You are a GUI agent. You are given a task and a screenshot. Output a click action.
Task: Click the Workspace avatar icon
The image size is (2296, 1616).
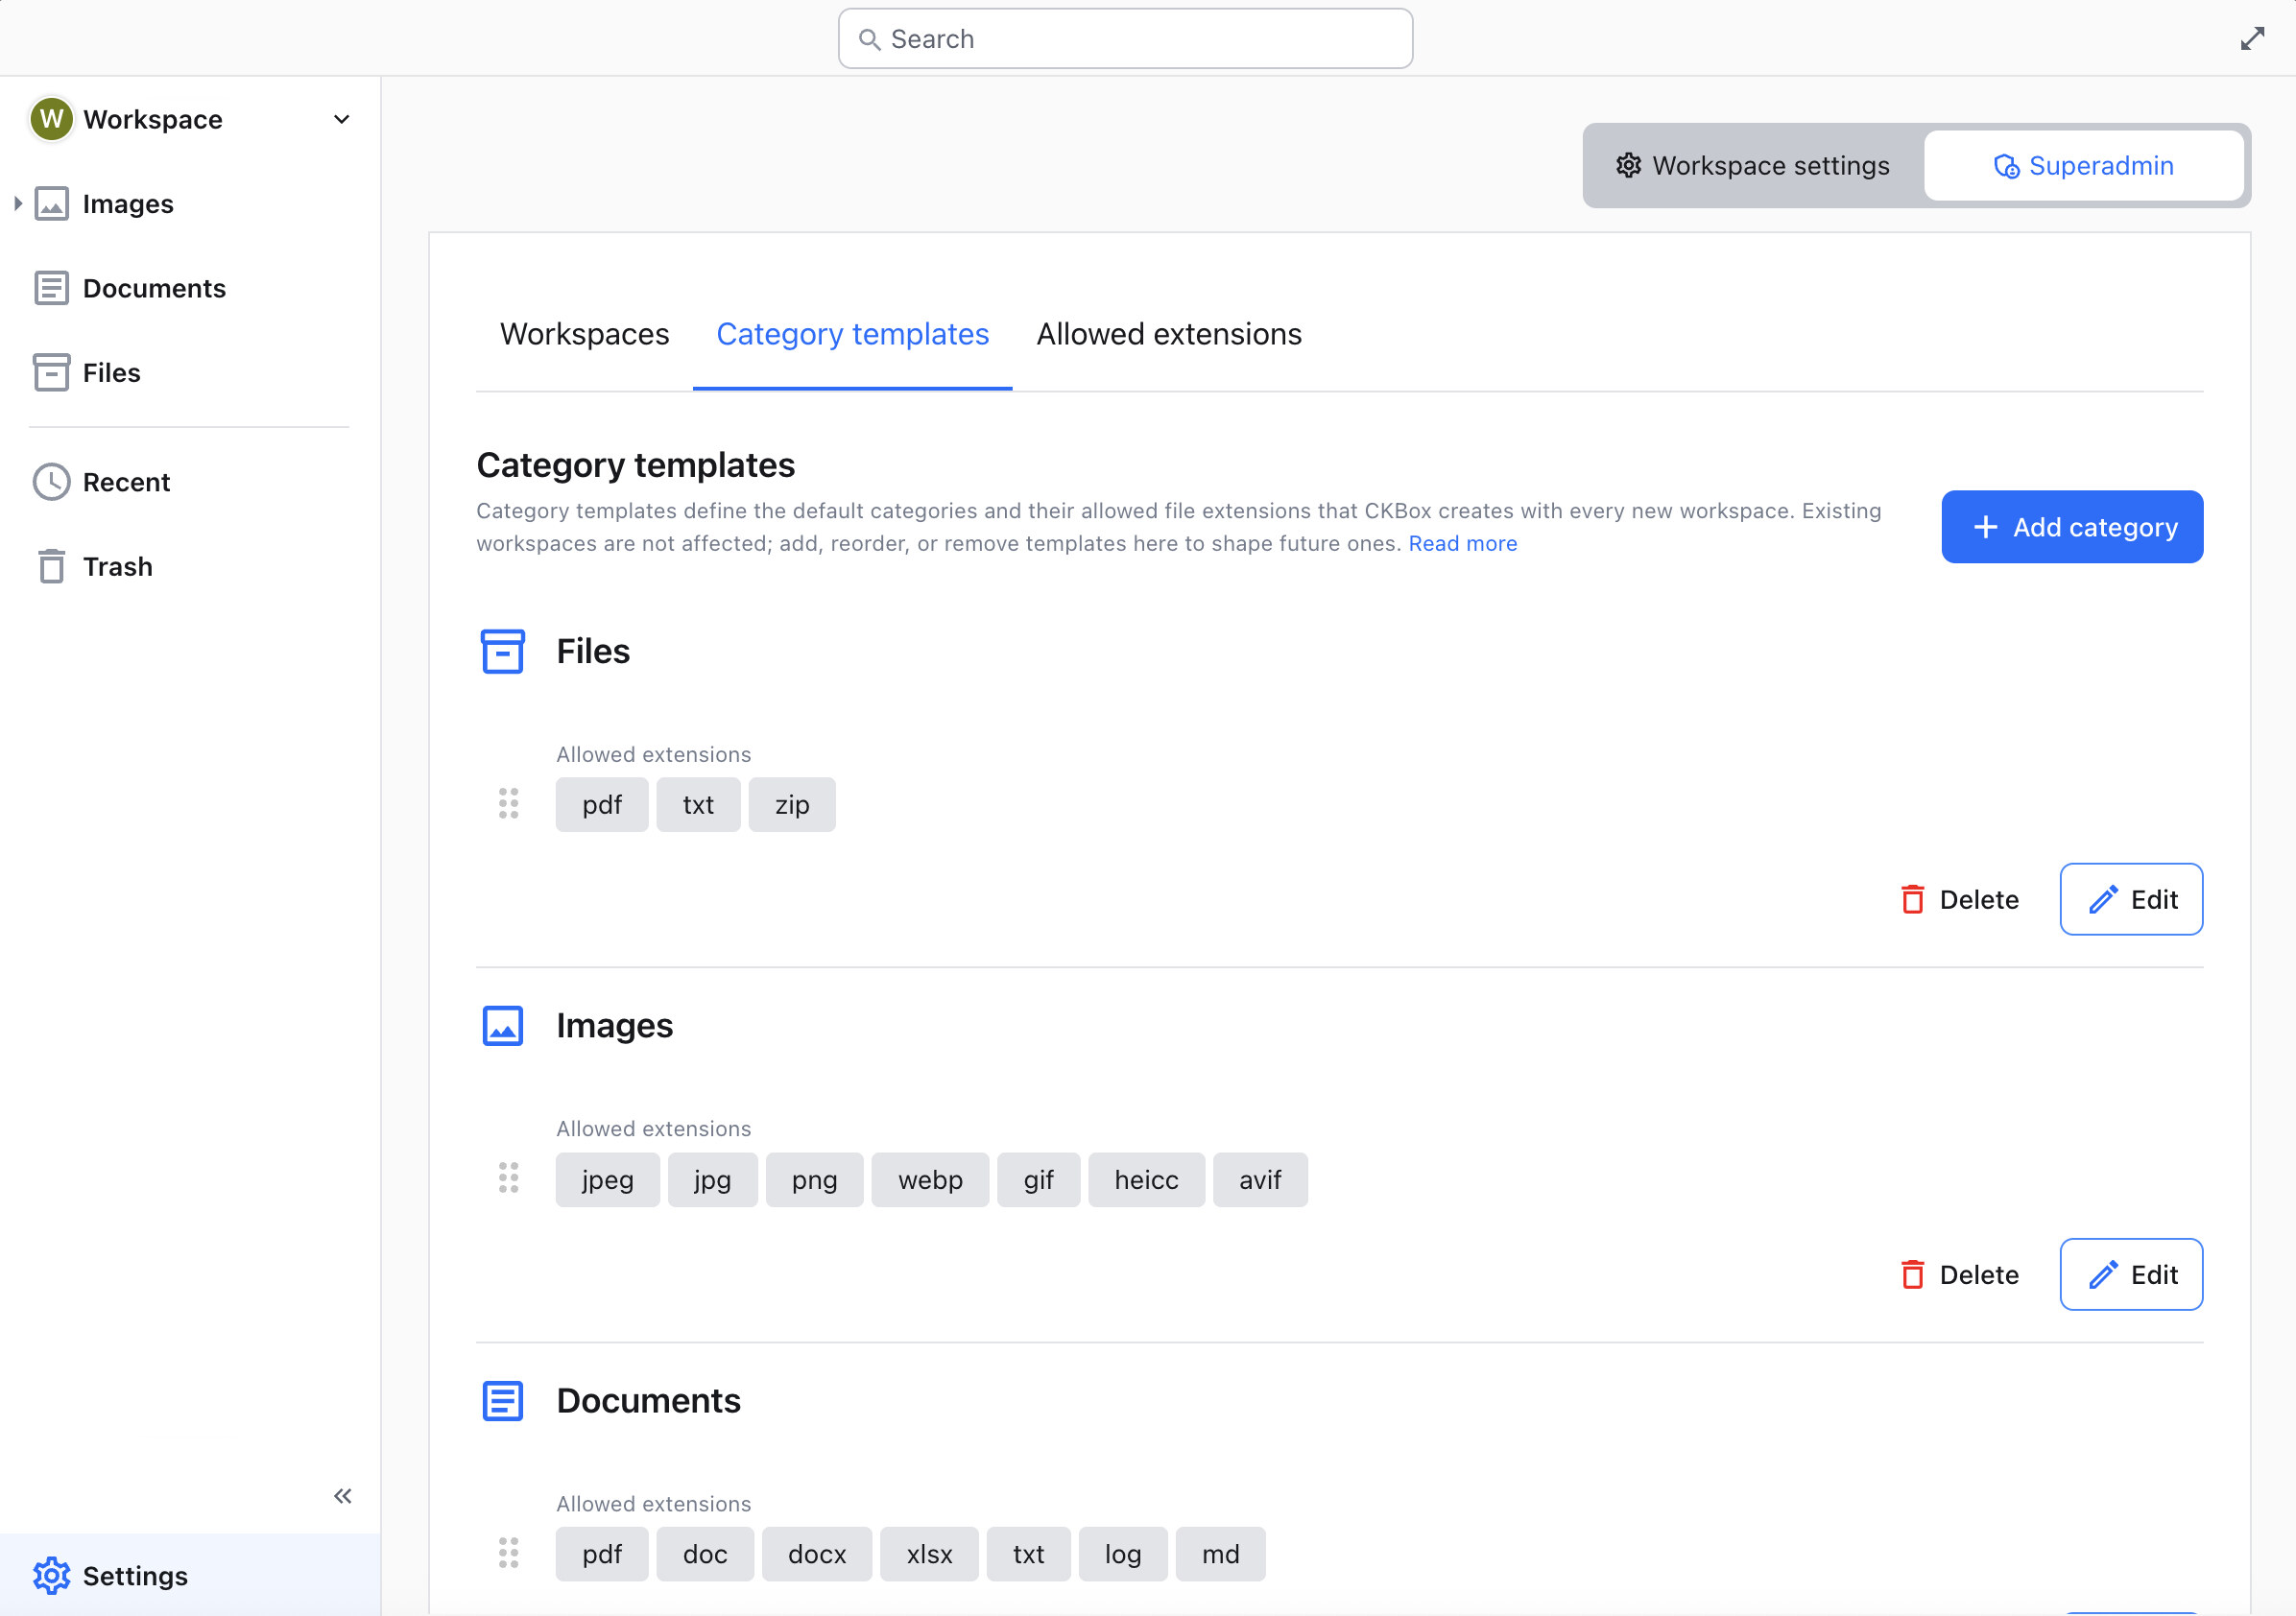click(x=52, y=120)
